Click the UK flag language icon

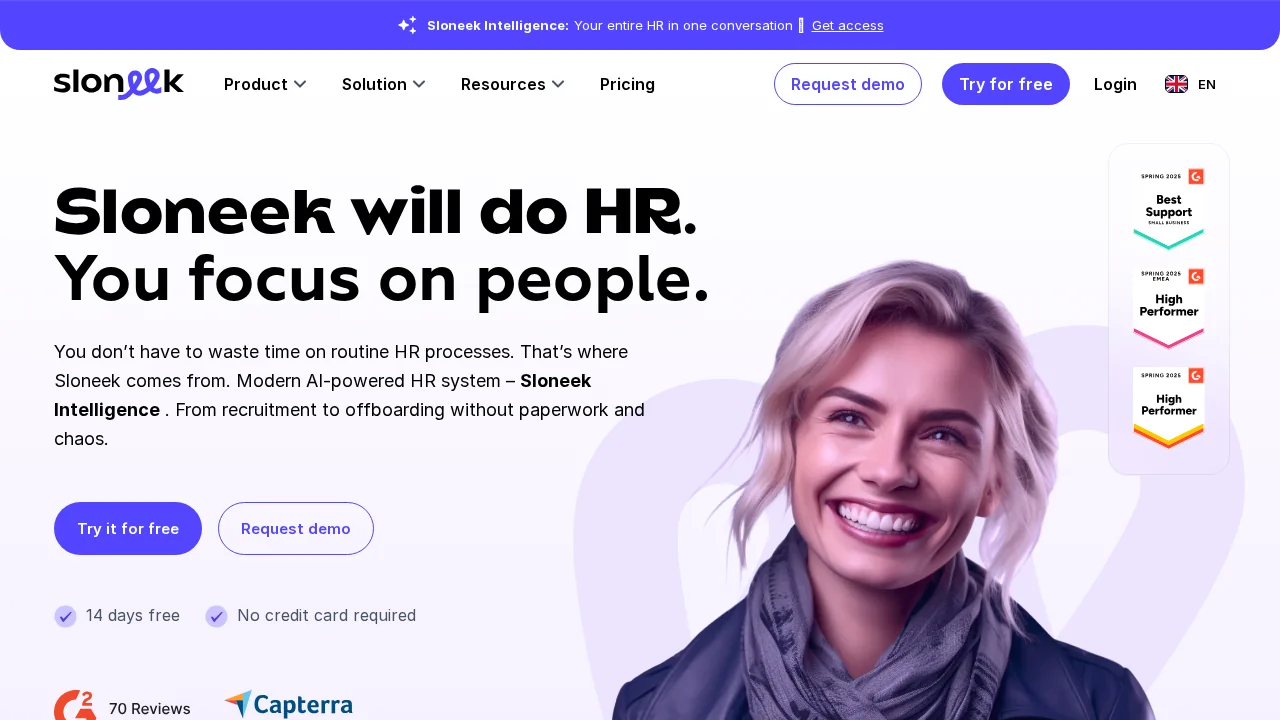pyautogui.click(x=1176, y=84)
